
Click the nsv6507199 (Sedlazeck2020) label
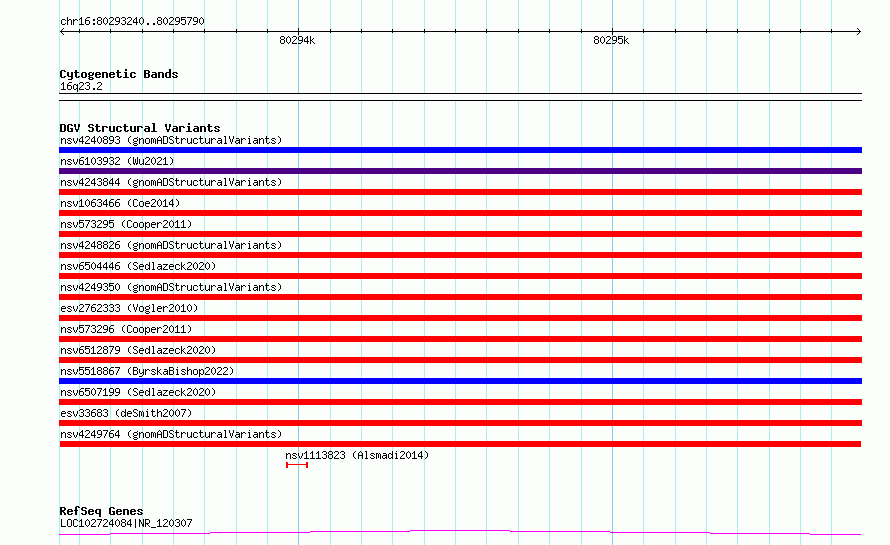[138, 392]
